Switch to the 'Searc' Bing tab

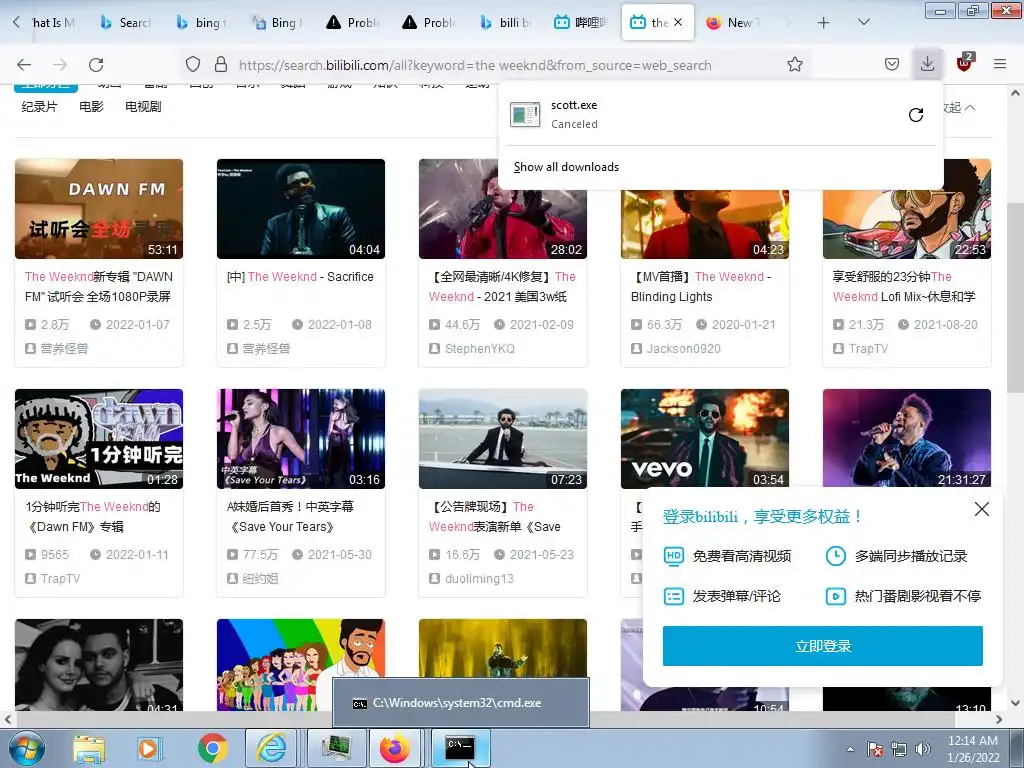[125, 23]
